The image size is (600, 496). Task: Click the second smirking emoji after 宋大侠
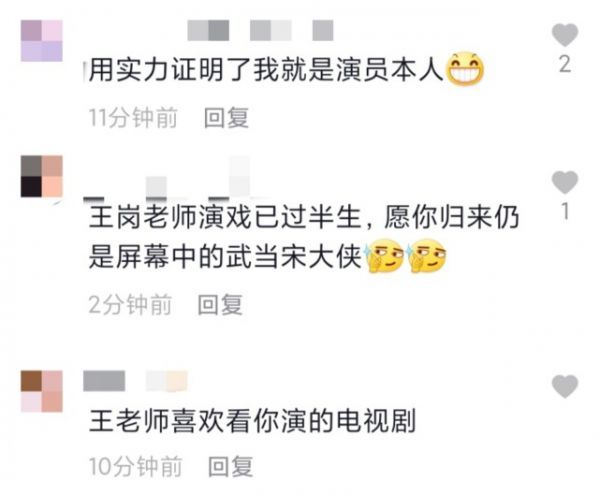[x=427, y=256]
